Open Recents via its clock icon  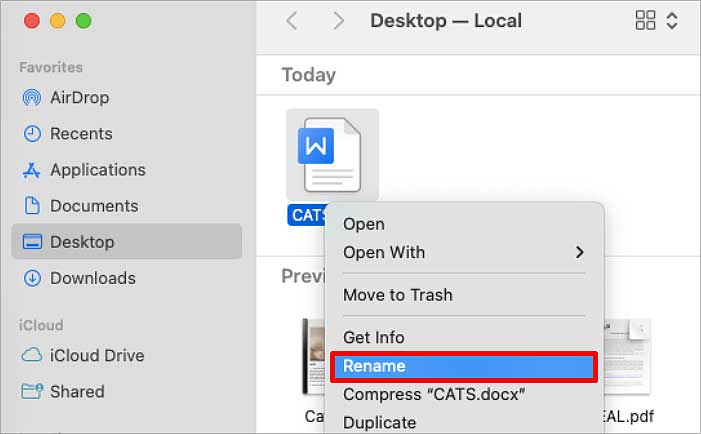(x=32, y=134)
